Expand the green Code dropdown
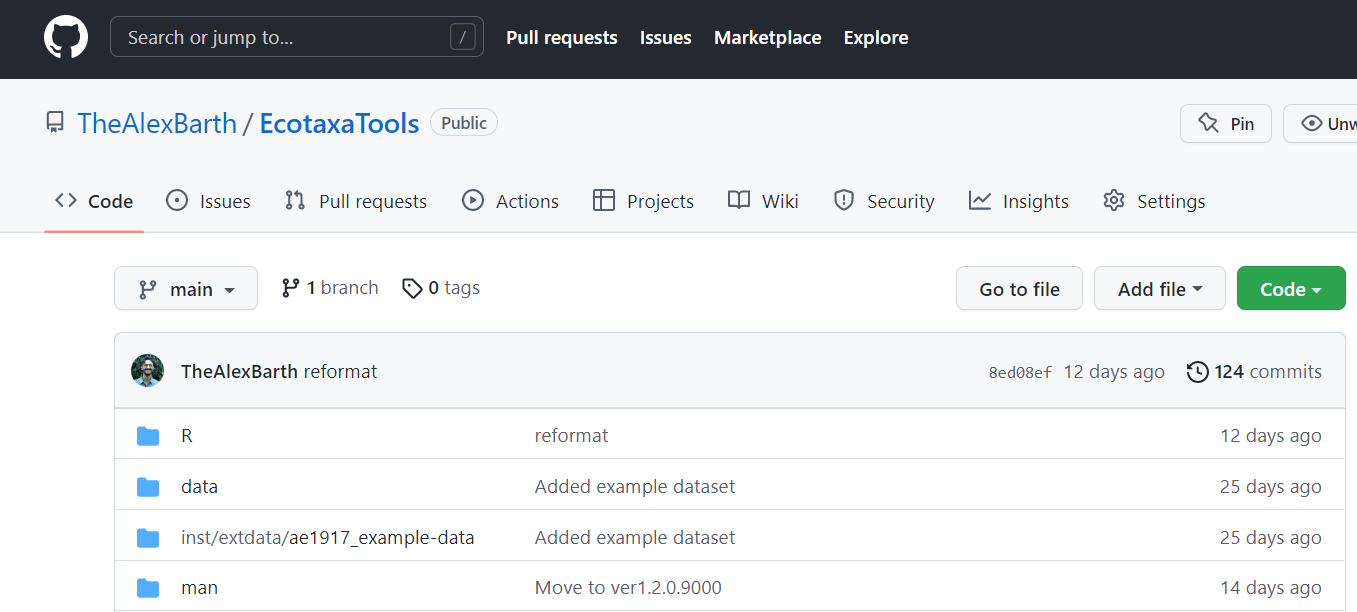 1290,289
